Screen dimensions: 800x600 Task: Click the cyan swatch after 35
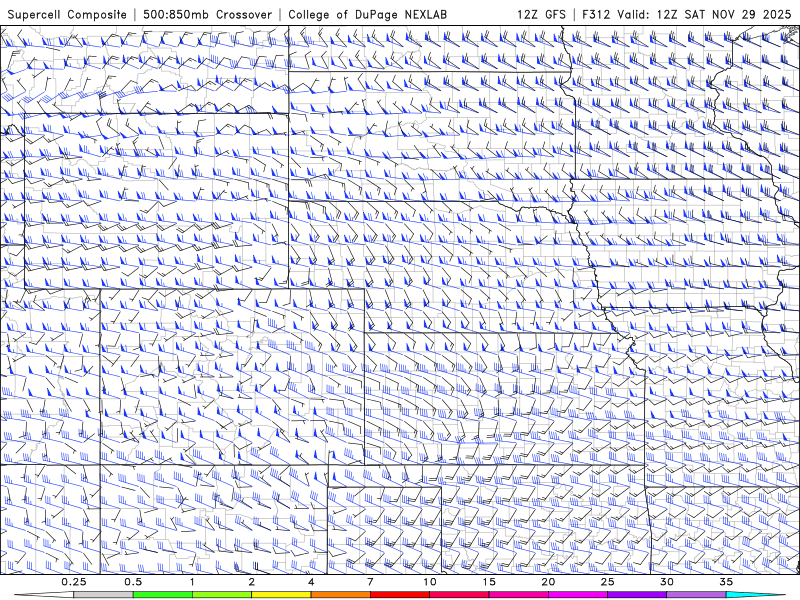(755, 595)
